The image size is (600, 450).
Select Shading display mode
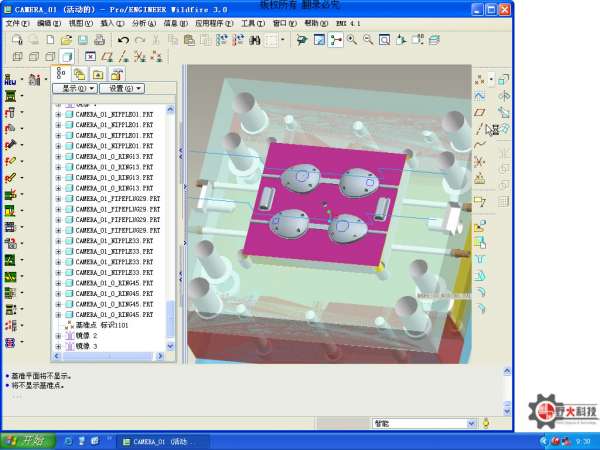pos(67,57)
